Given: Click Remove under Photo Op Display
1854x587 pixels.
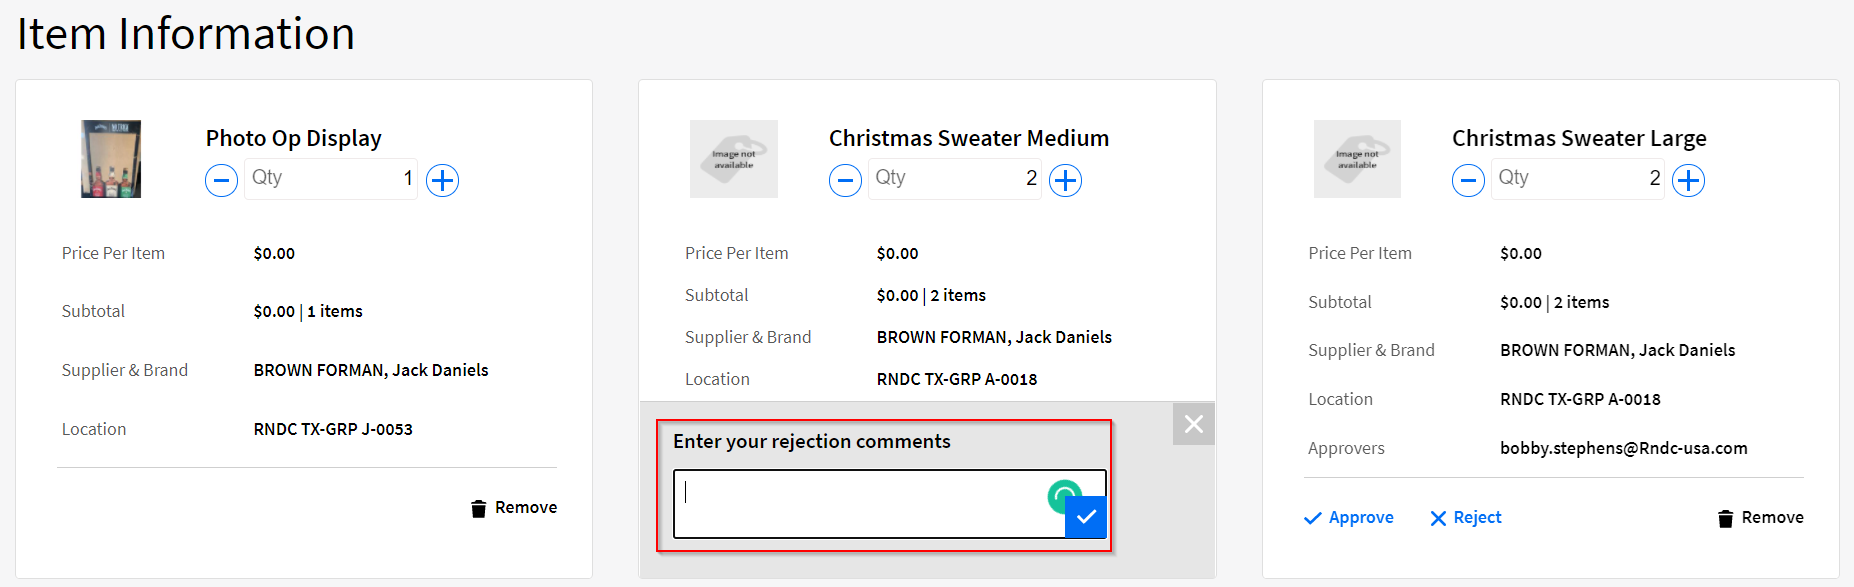Looking at the screenshot, I should [x=526, y=507].
